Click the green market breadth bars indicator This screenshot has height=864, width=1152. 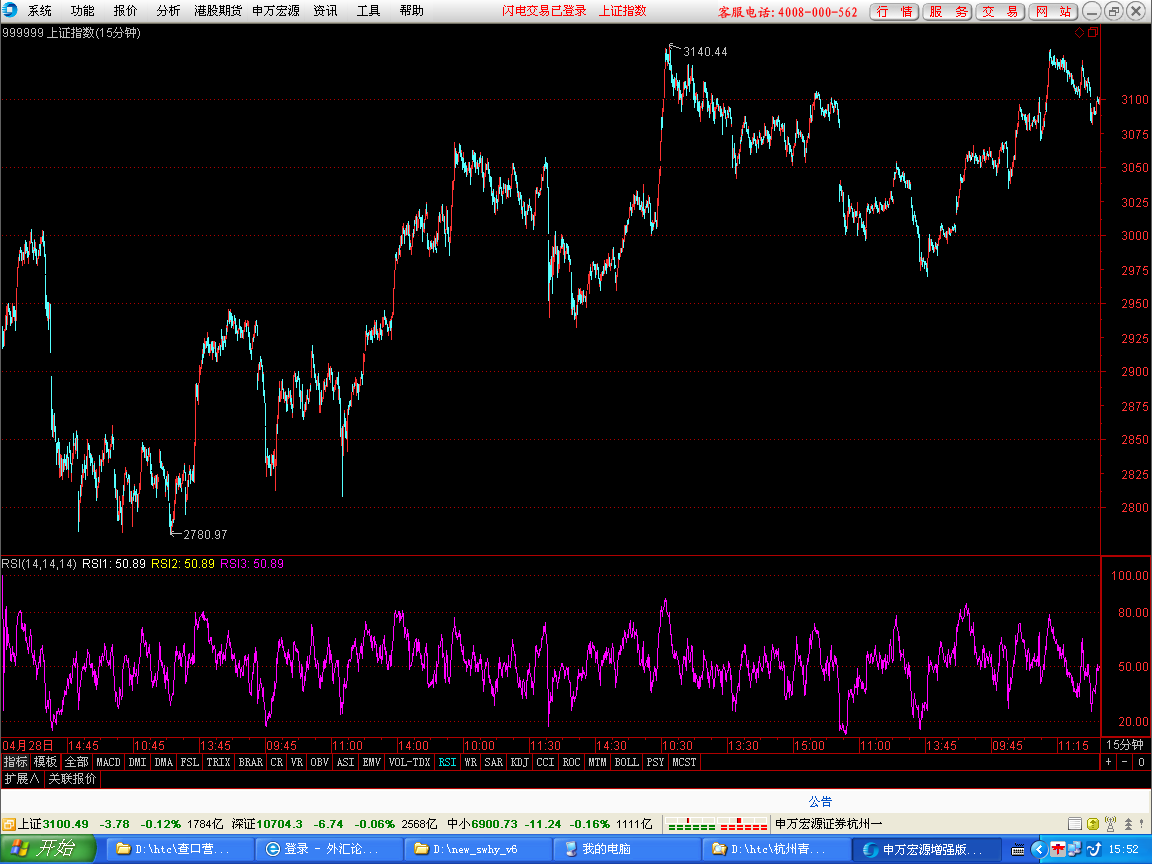click(x=691, y=824)
